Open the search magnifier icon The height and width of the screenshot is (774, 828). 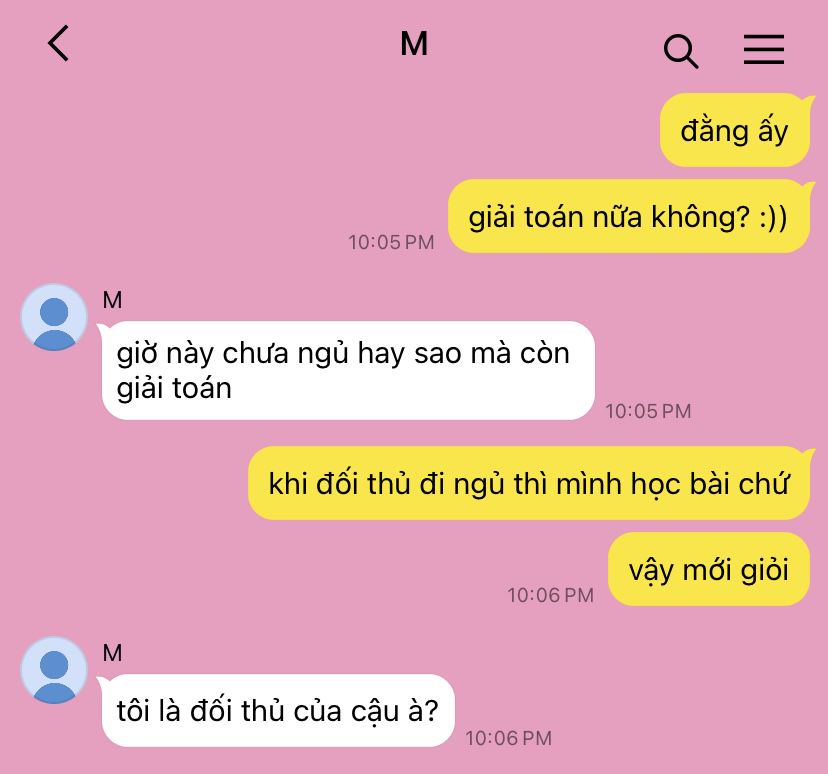(x=681, y=51)
